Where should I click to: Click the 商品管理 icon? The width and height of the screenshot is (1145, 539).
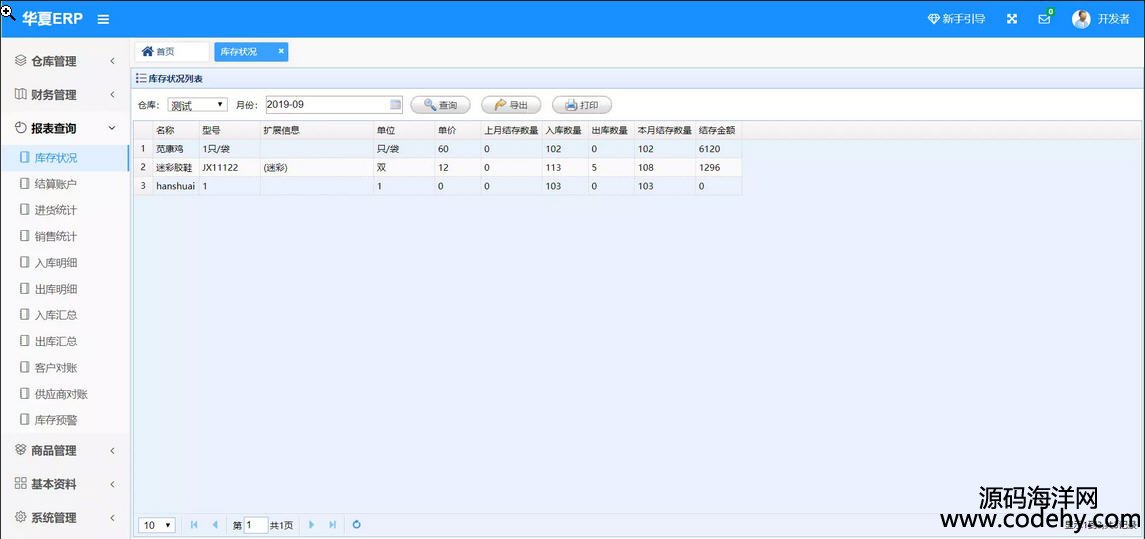click(x=20, y=450)
